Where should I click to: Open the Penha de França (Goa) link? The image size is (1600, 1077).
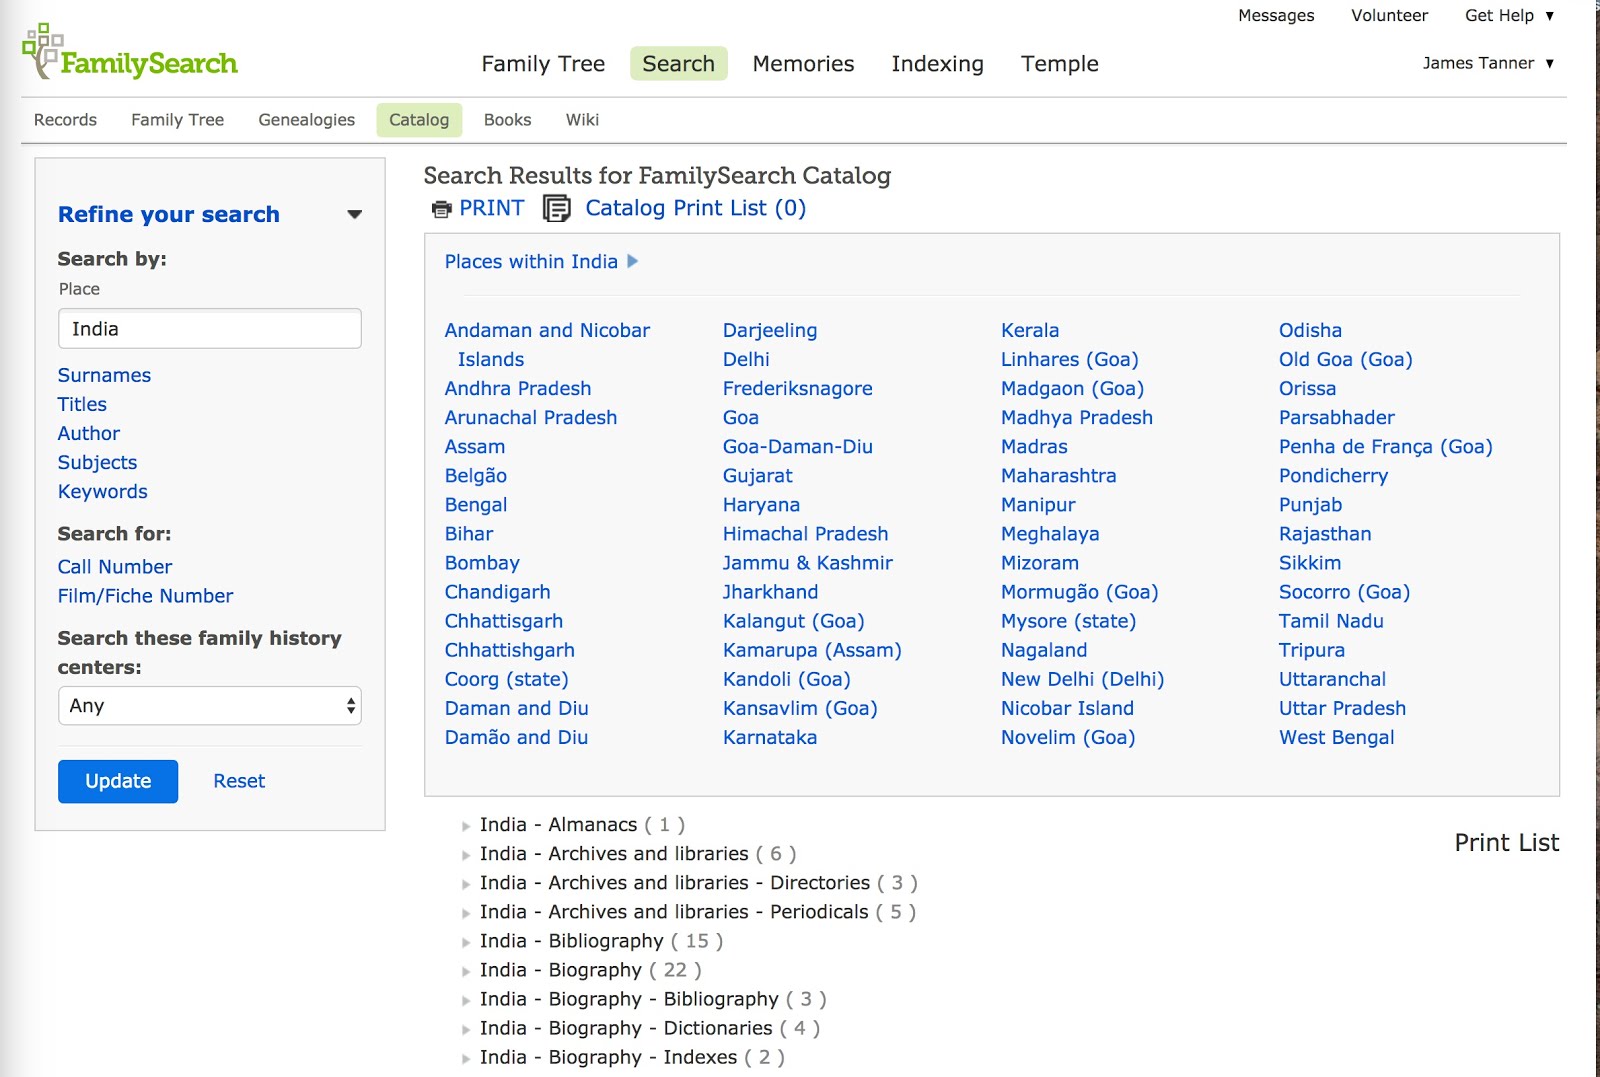pyautogui.click(x=1386, y=446)
